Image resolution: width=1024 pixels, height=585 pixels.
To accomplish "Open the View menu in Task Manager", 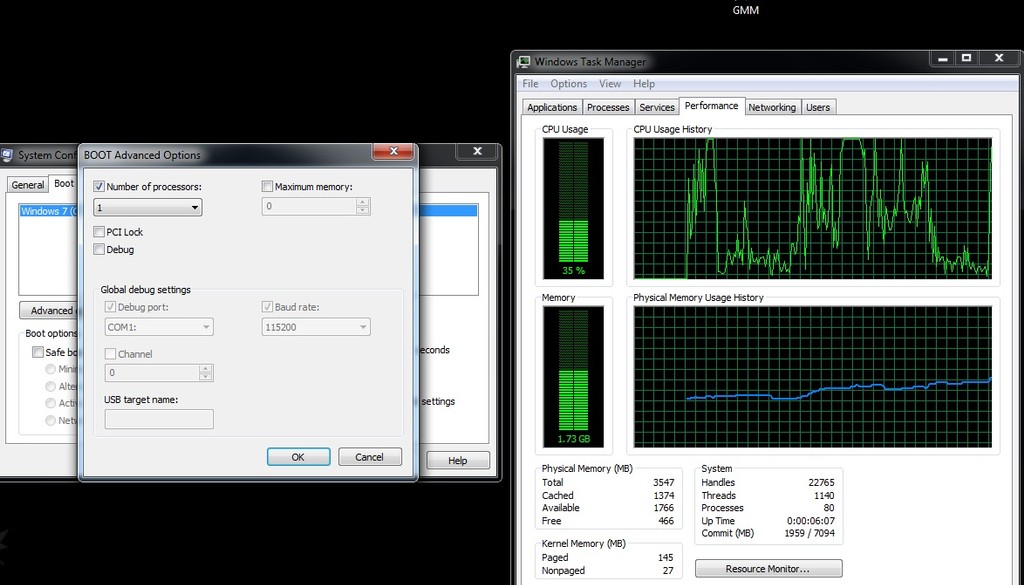I will [610, 84].
